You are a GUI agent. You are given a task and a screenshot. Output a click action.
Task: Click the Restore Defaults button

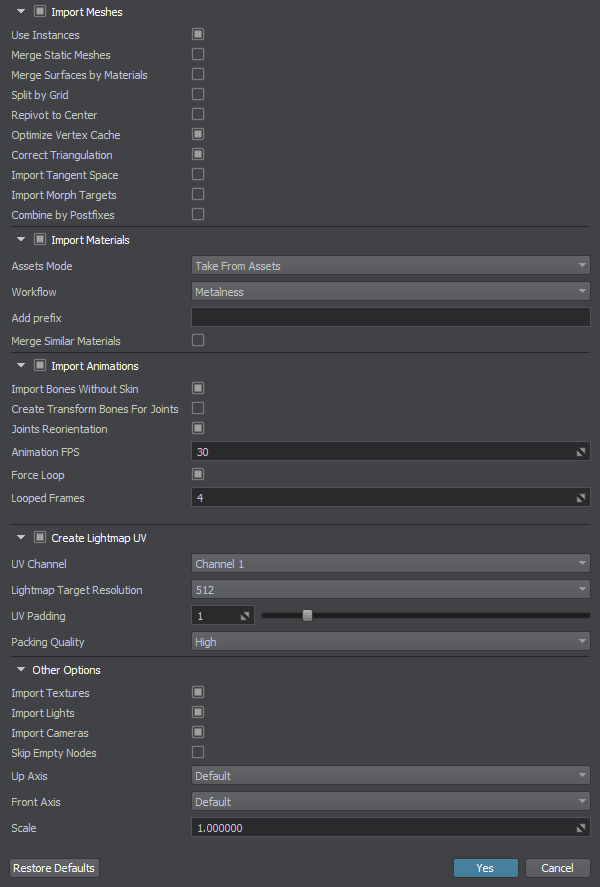coord(54,868)
